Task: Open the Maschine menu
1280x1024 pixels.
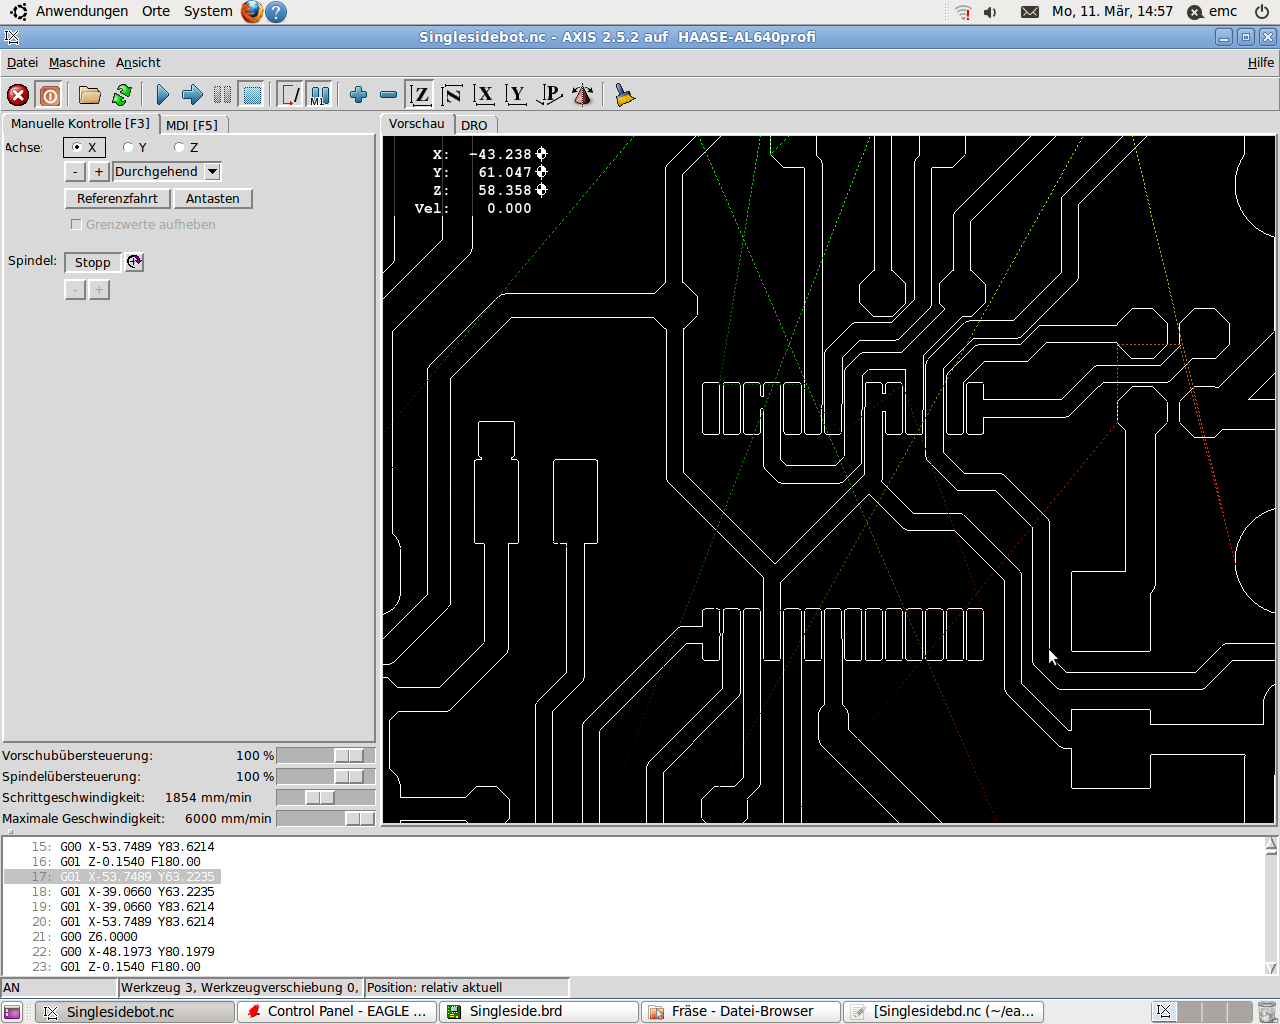Action: pyautogui.click(x=76, y=62)
